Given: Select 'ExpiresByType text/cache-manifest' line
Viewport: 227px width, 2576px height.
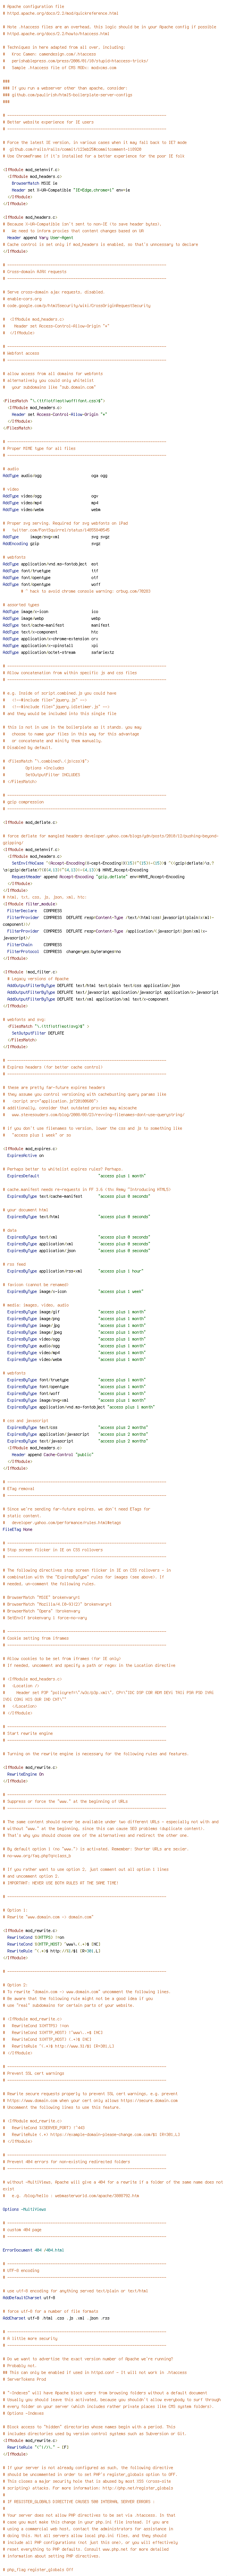Looking at the screenshot, I should 79,1195.
